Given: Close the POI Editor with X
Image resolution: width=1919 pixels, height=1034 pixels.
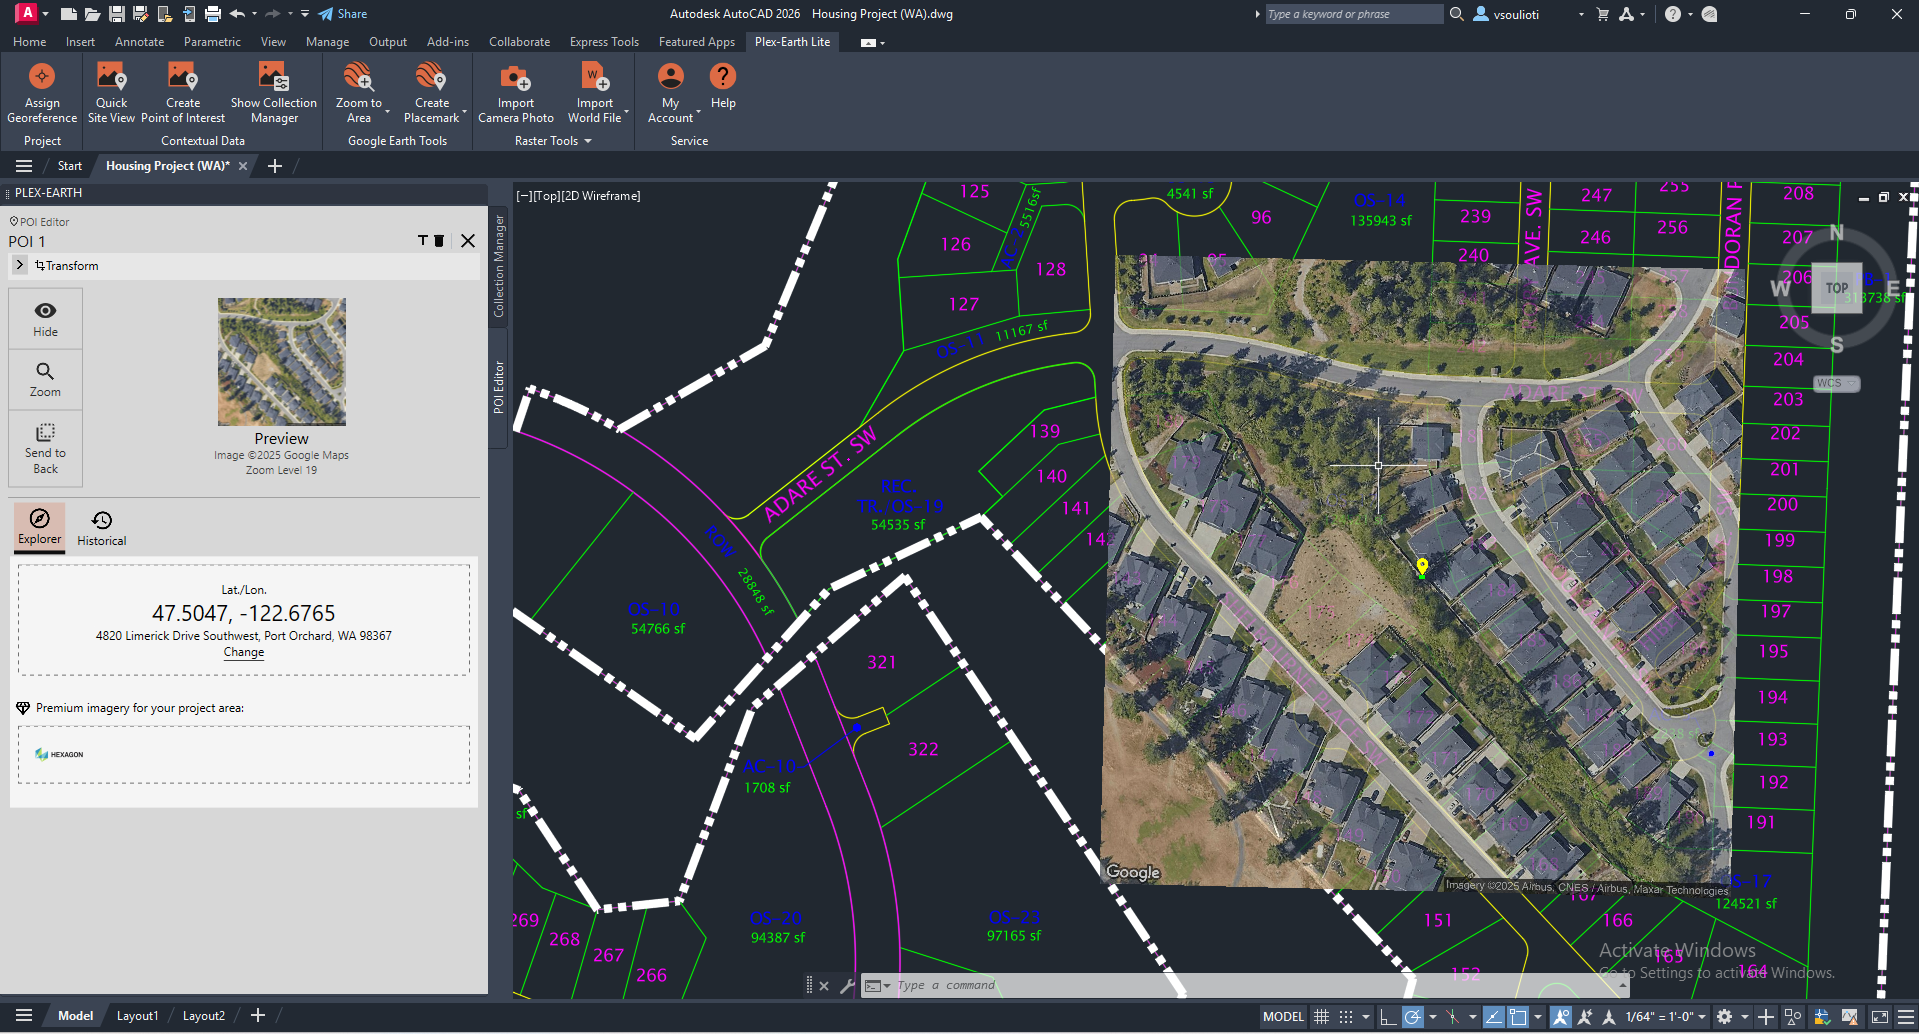Looking at the screenshot, I should [468, 241].
